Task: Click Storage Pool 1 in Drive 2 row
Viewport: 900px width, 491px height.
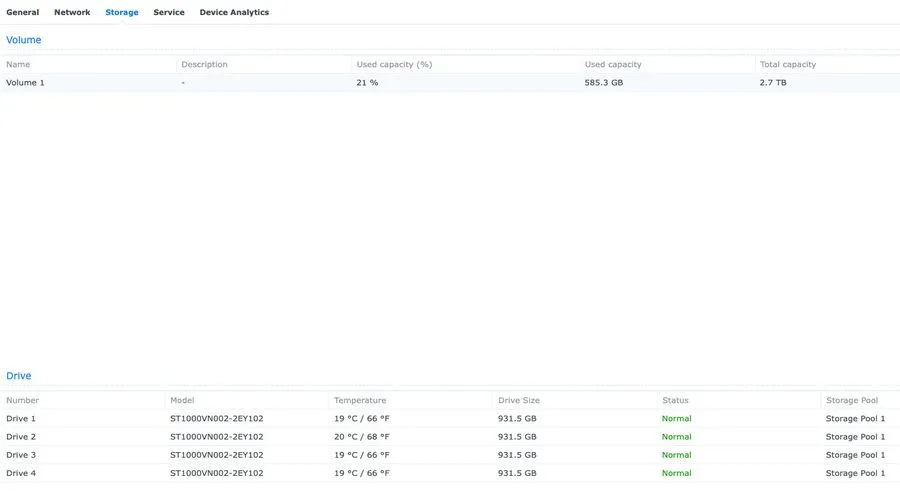Action: [855, 437]
